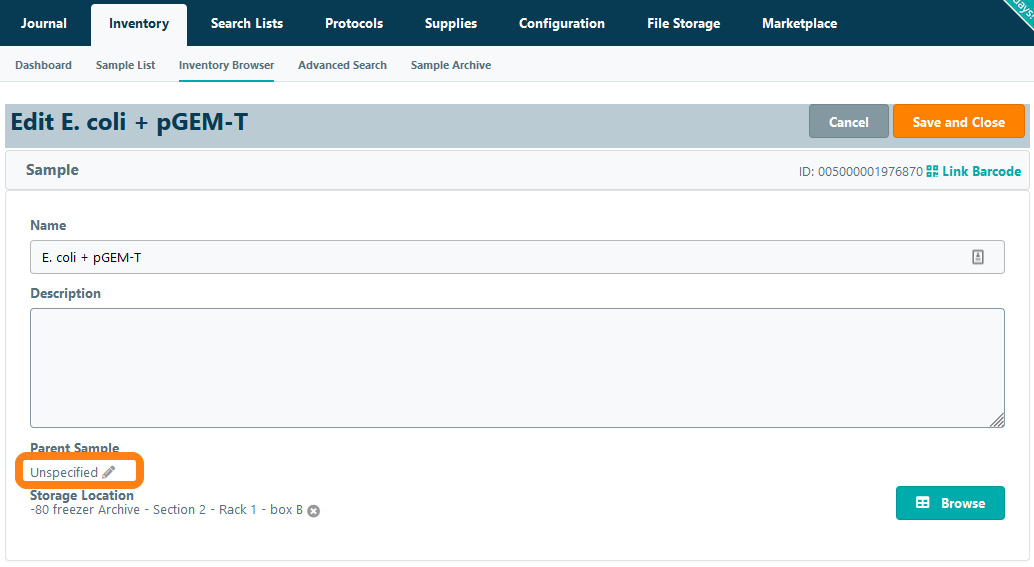Image resolution: width=1034 pixels, height=567 pixels.
Task: Open Advanced Search
Action: pyautogui.click(x=342, y=65)
